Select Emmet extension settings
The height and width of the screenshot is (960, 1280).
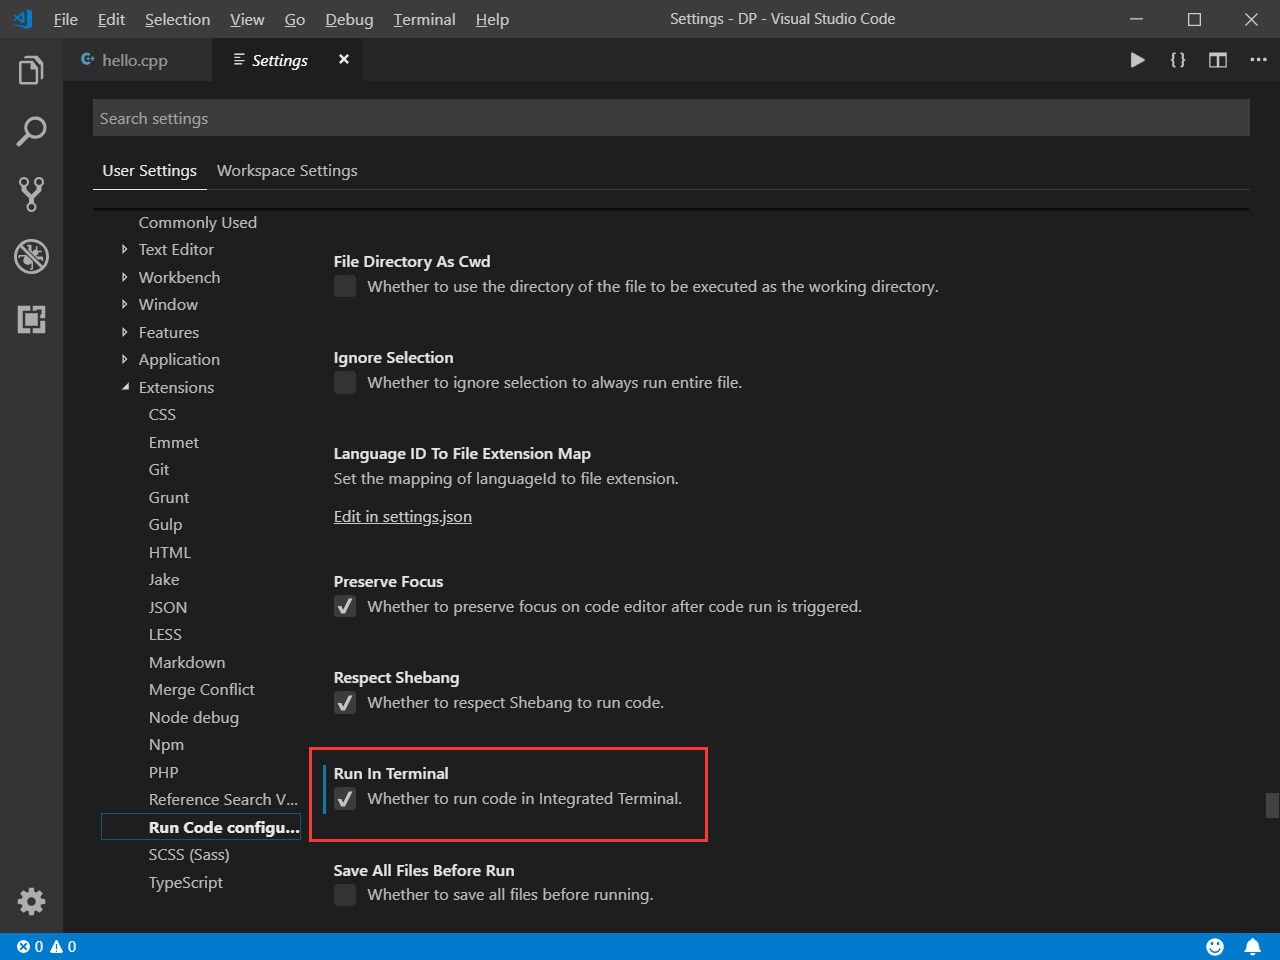[174, 442]
